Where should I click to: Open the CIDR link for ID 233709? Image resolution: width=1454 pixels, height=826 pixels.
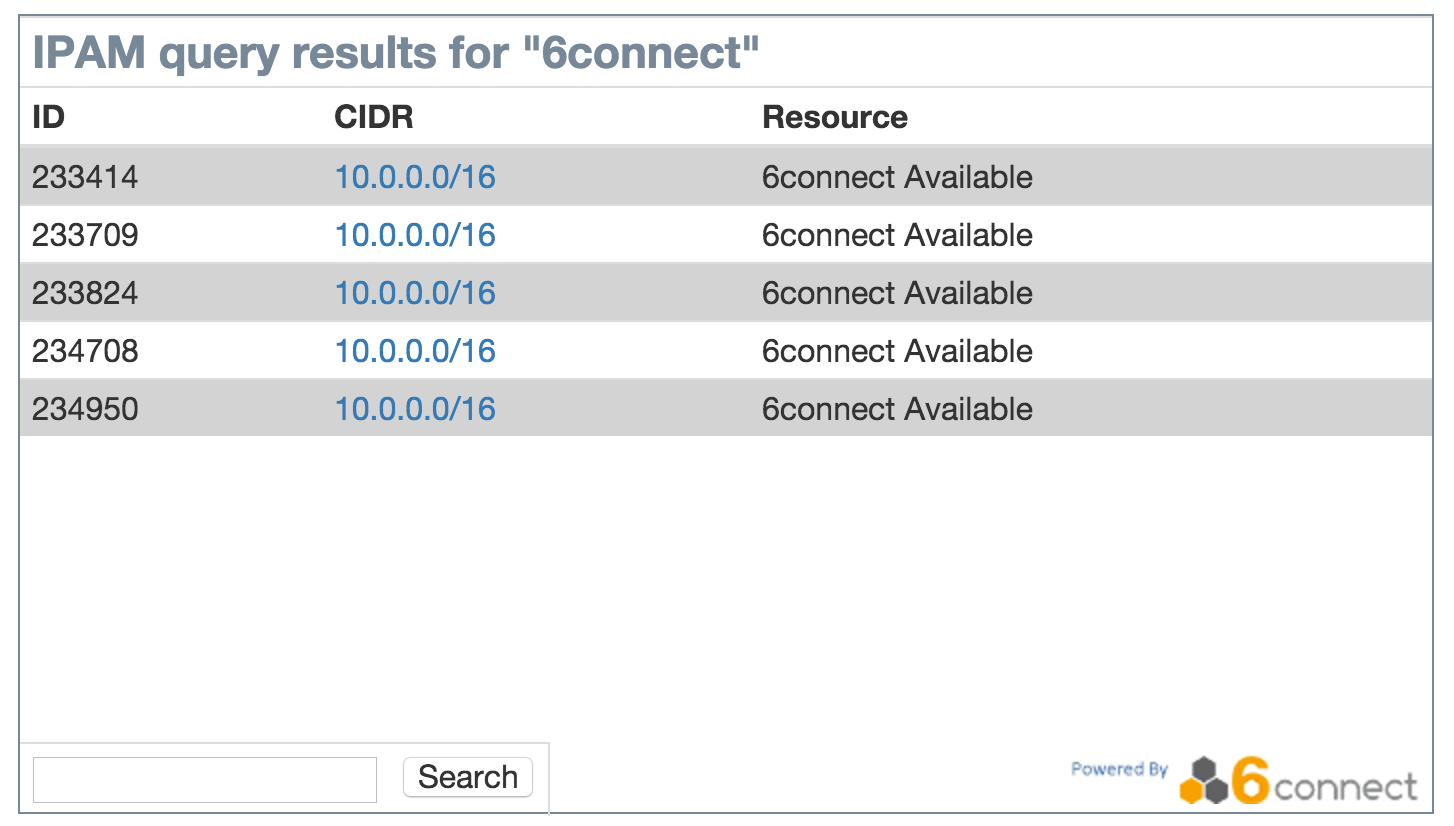point(415,235)
